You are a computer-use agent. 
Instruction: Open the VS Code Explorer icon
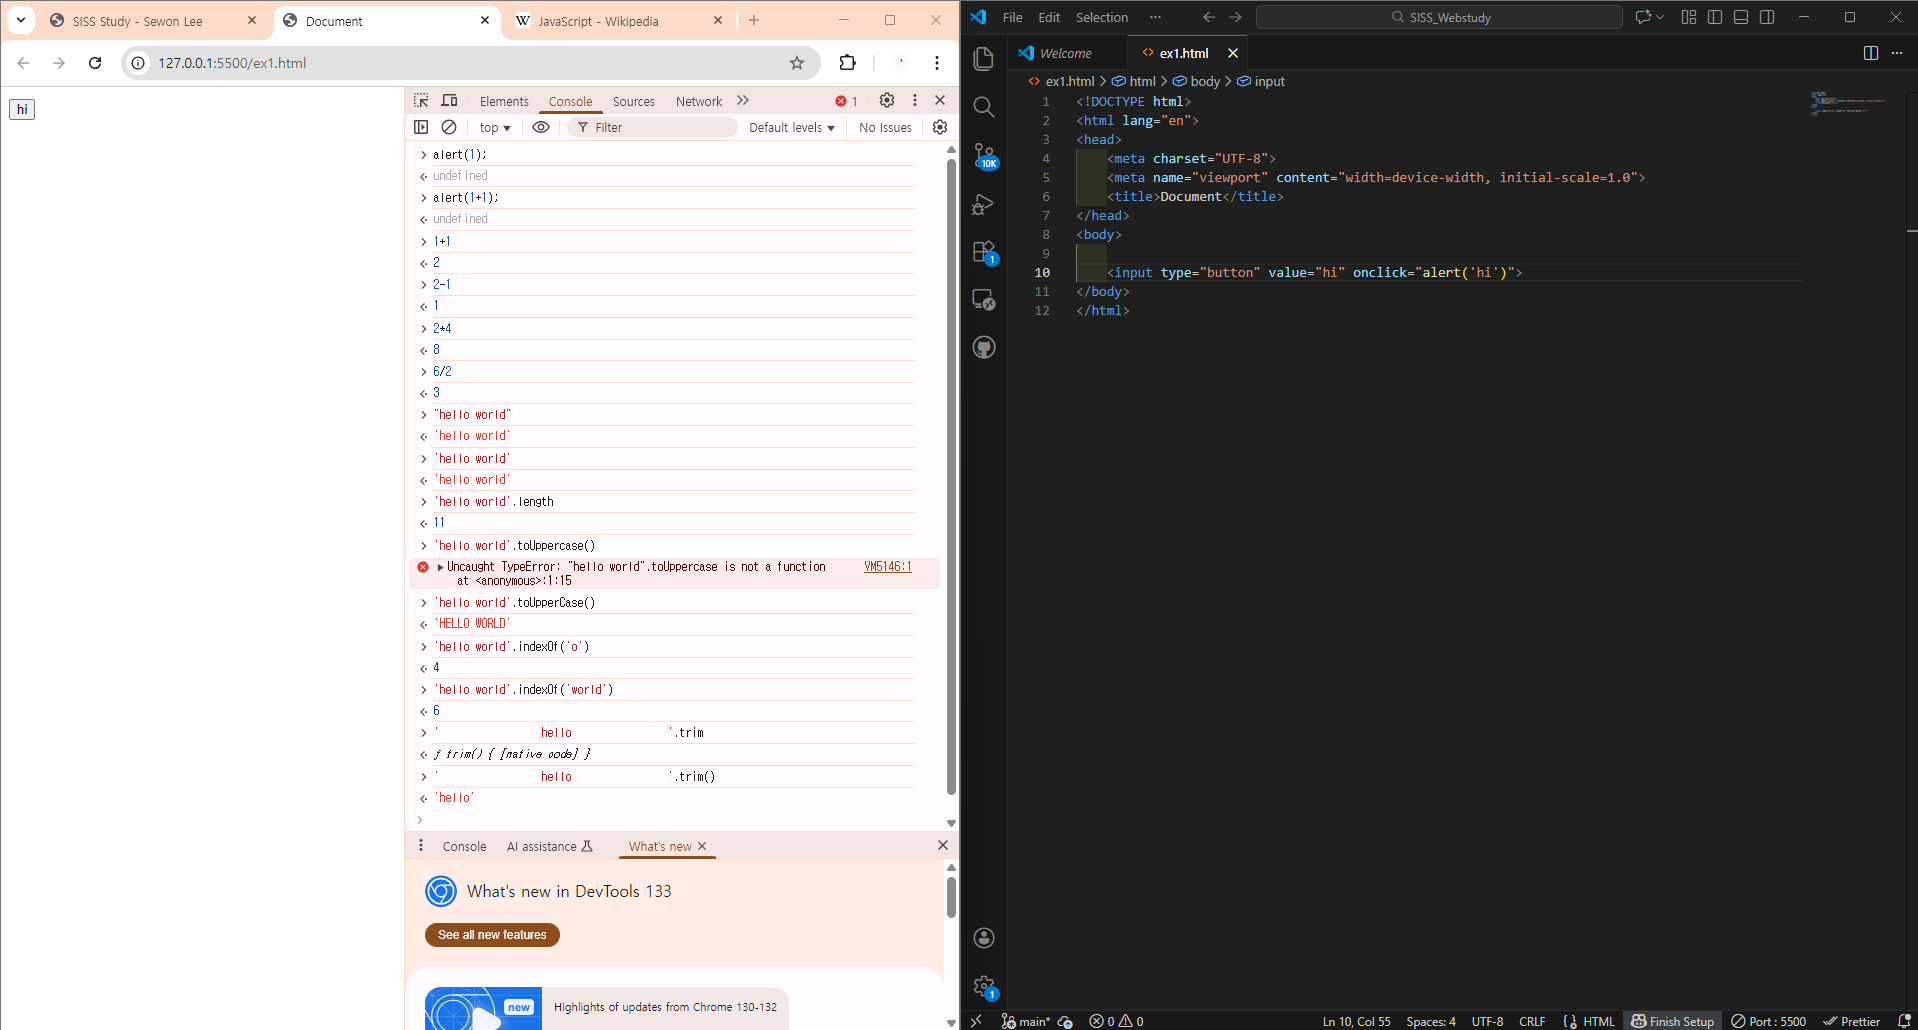(x=983, y=59)
